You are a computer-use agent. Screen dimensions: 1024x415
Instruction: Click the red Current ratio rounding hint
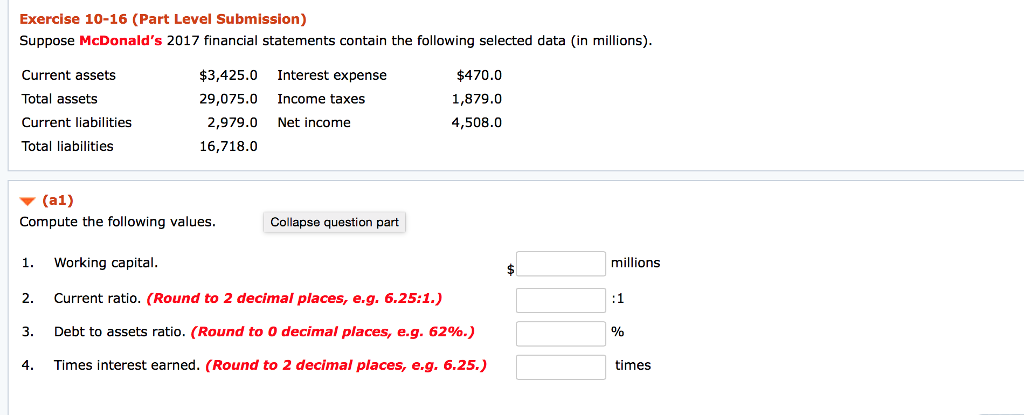295,298
